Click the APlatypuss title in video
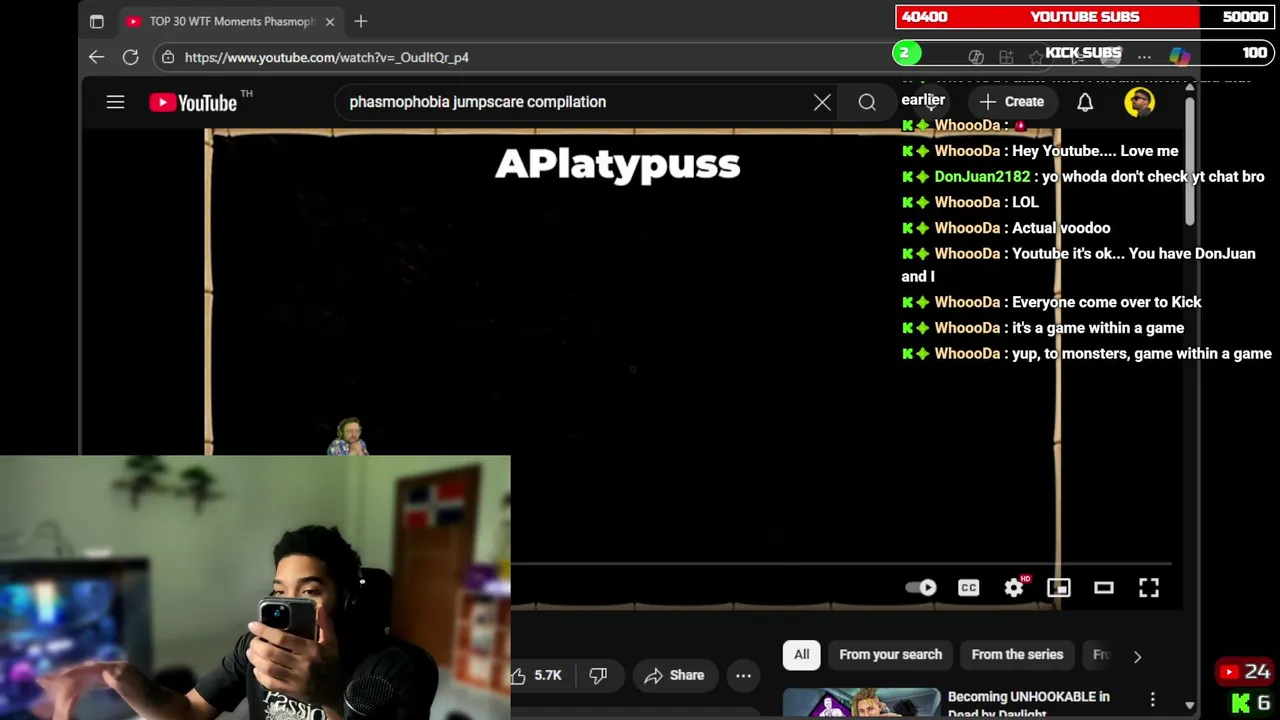This screenshot has width=1280, height=720. point(617,164)
